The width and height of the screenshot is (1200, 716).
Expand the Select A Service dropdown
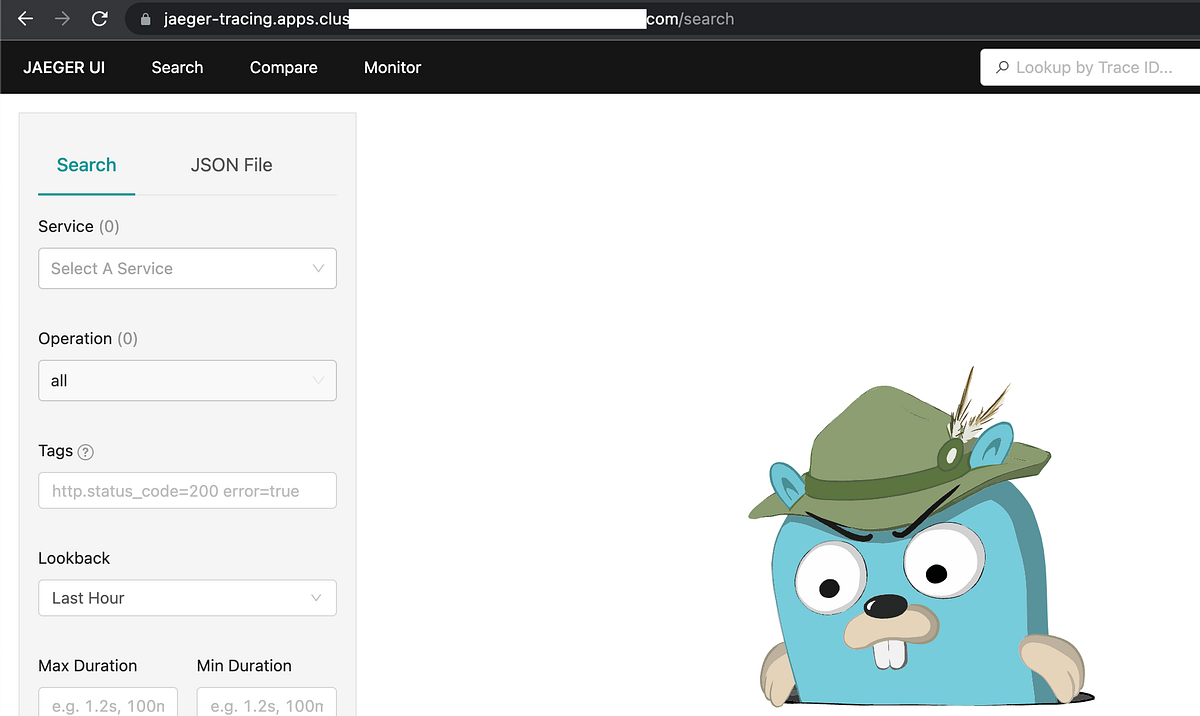[187, 268]
